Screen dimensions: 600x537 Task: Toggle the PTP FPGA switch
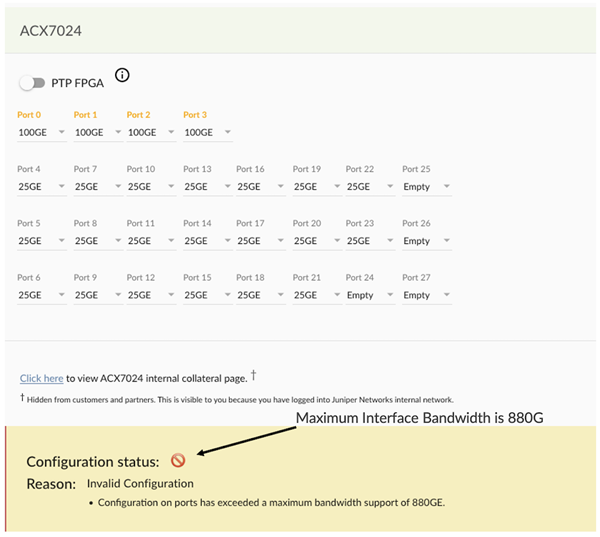32,82
